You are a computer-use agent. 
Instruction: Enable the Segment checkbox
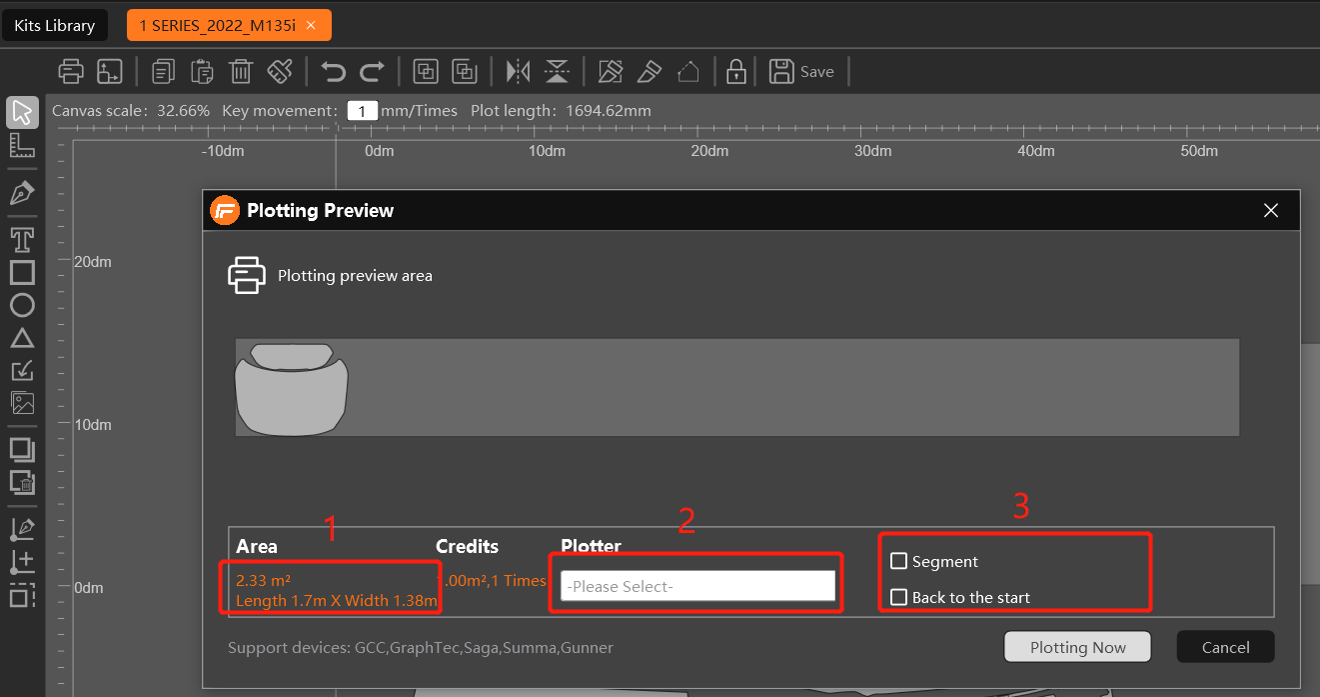tap(898, 562)
